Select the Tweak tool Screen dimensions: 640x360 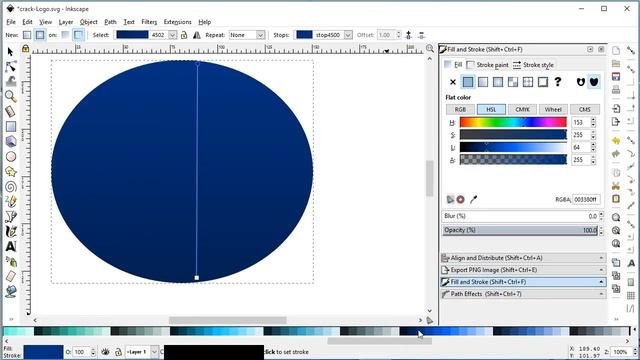pos(11,81)
